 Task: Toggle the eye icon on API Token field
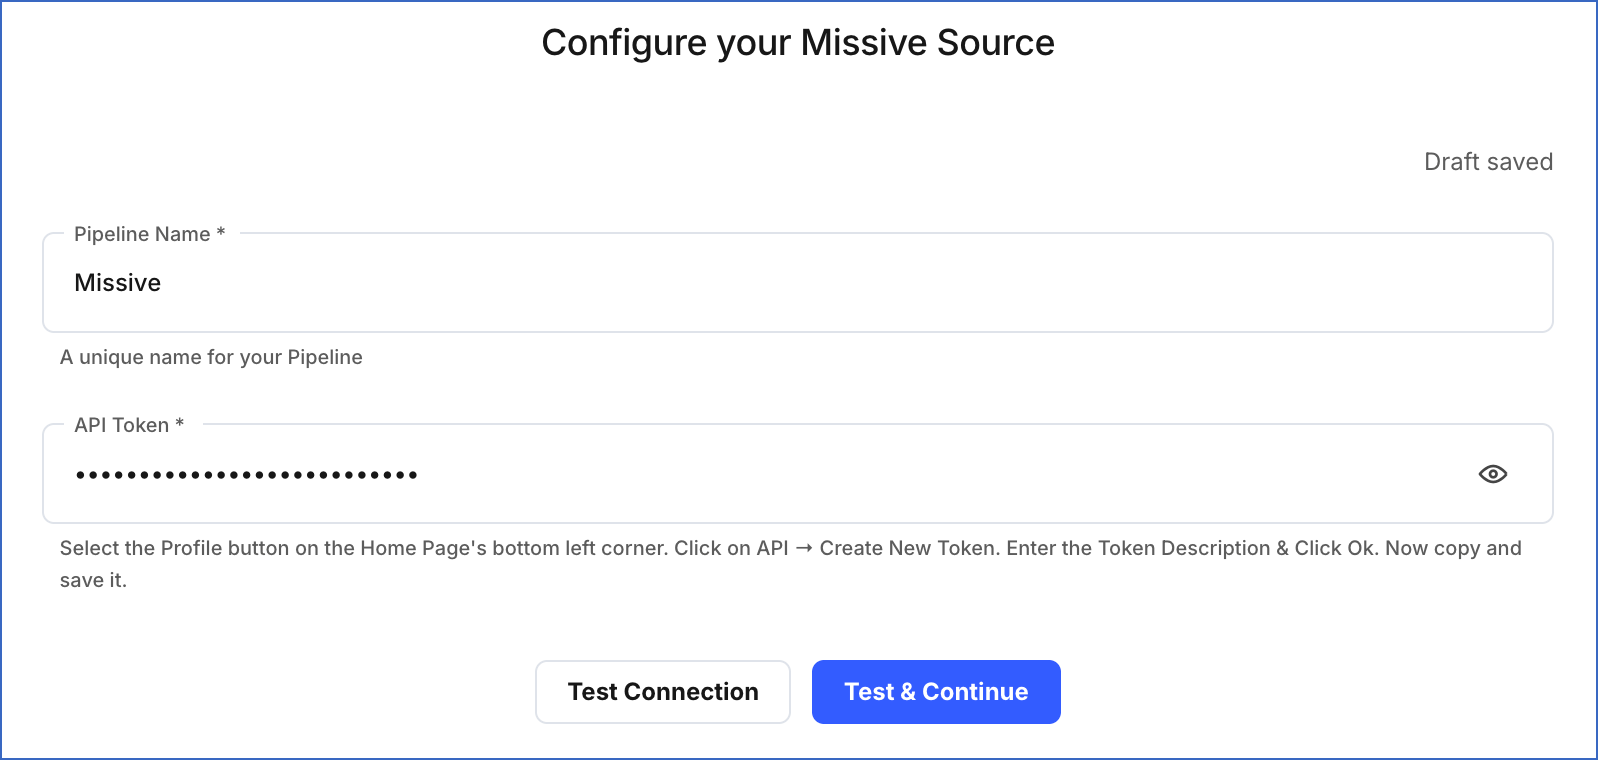(1493, 474)
